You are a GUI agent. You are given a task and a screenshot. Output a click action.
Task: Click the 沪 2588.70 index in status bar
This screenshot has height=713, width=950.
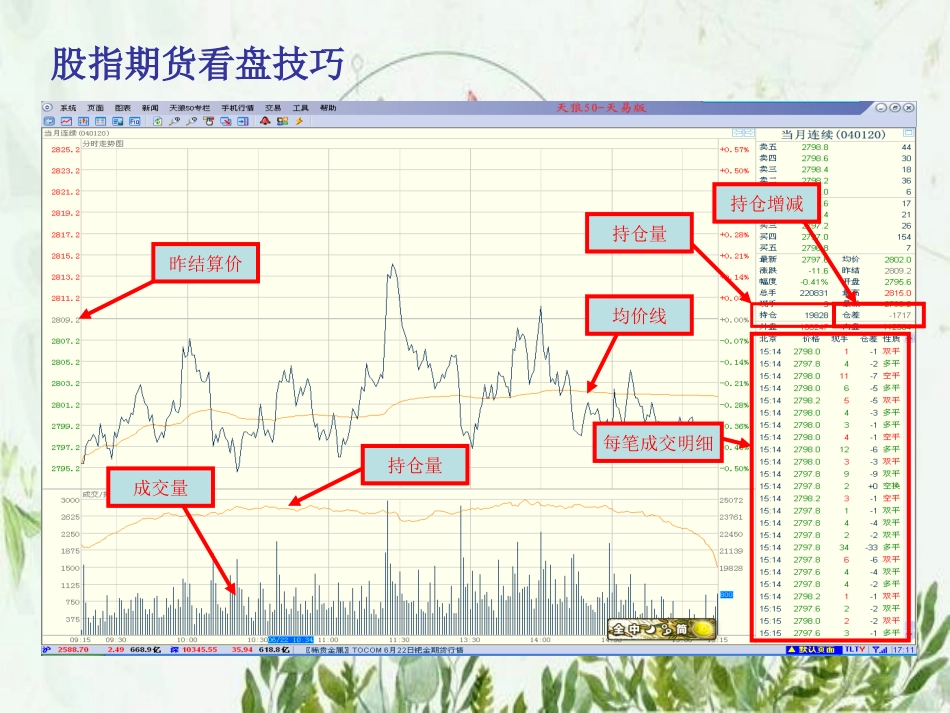click(65, 649)
